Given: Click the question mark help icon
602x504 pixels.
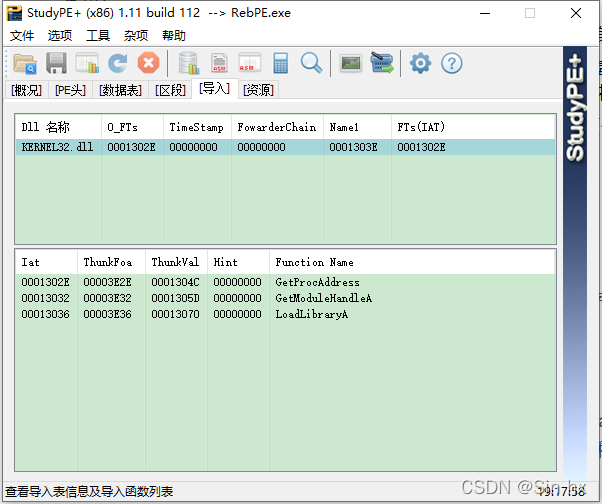Looking at the screenshot, I should (452, 63).
